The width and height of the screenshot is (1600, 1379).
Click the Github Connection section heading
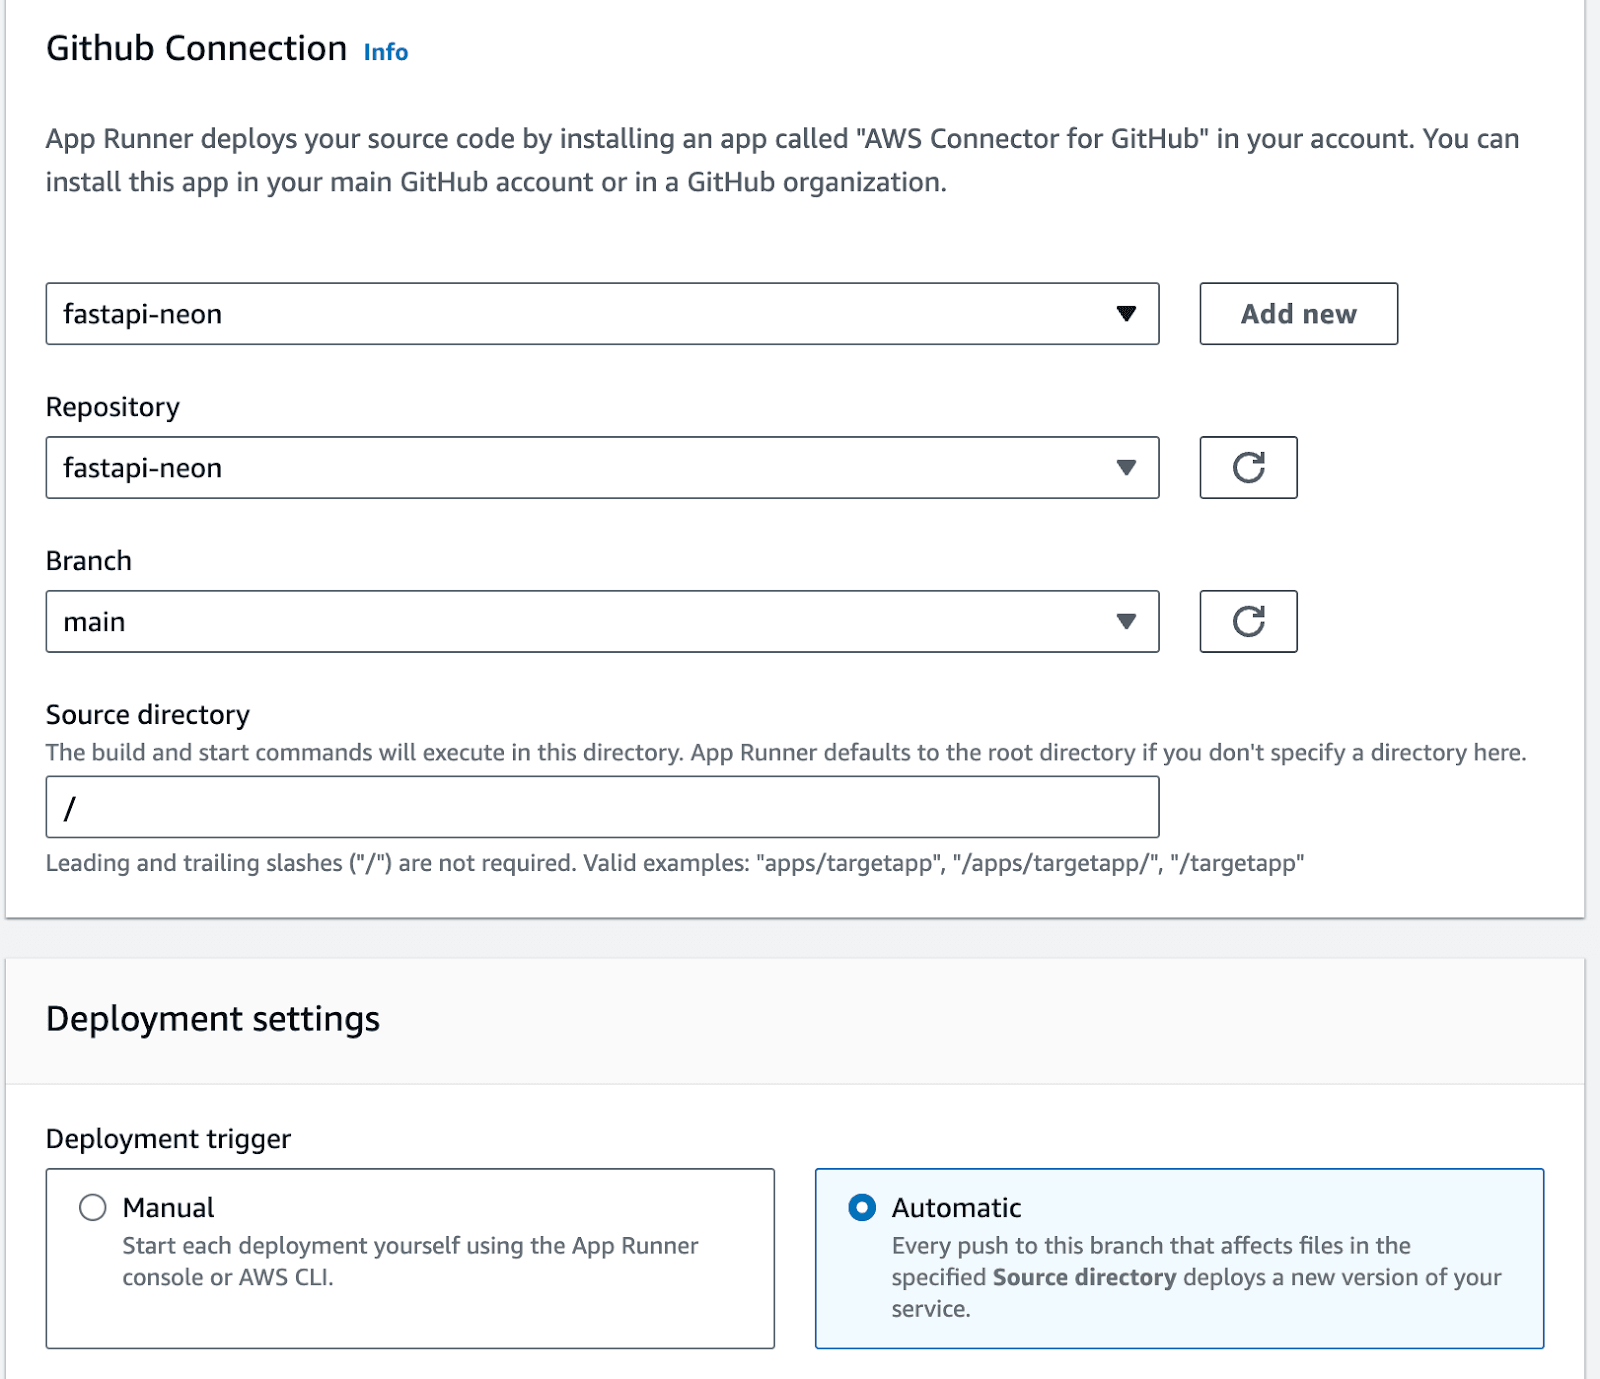tap(196, 47)
